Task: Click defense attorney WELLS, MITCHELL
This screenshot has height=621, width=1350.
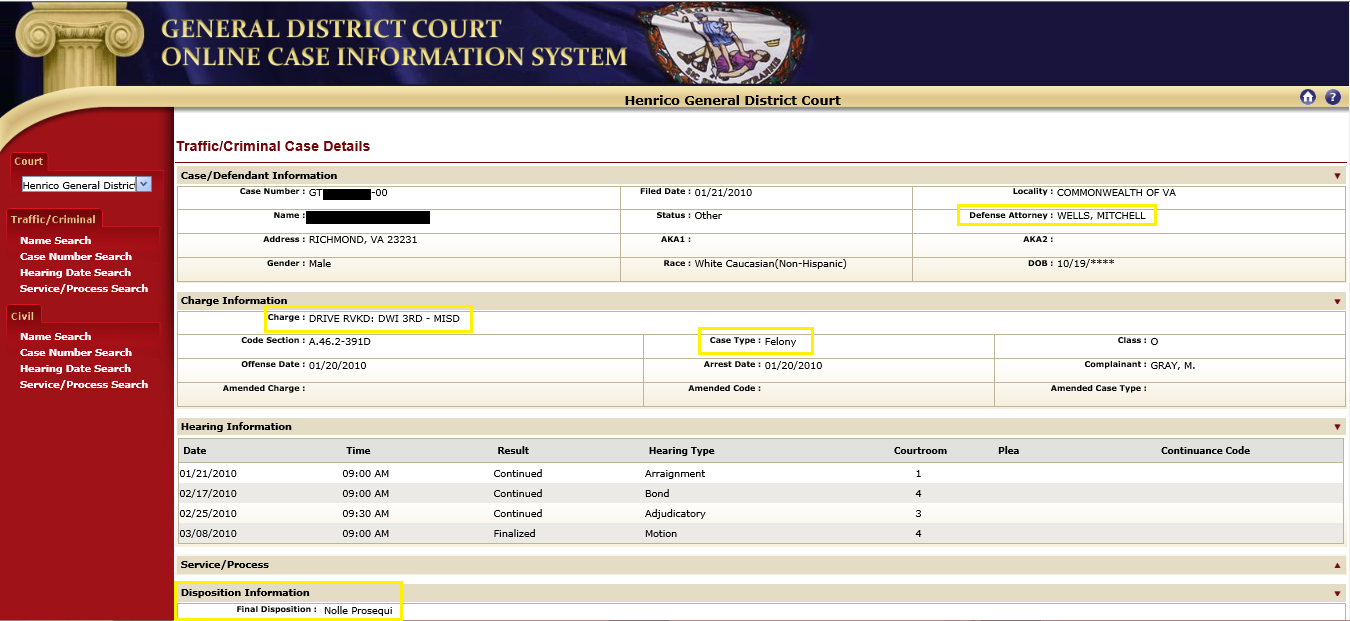Action: pos(1101,216)
